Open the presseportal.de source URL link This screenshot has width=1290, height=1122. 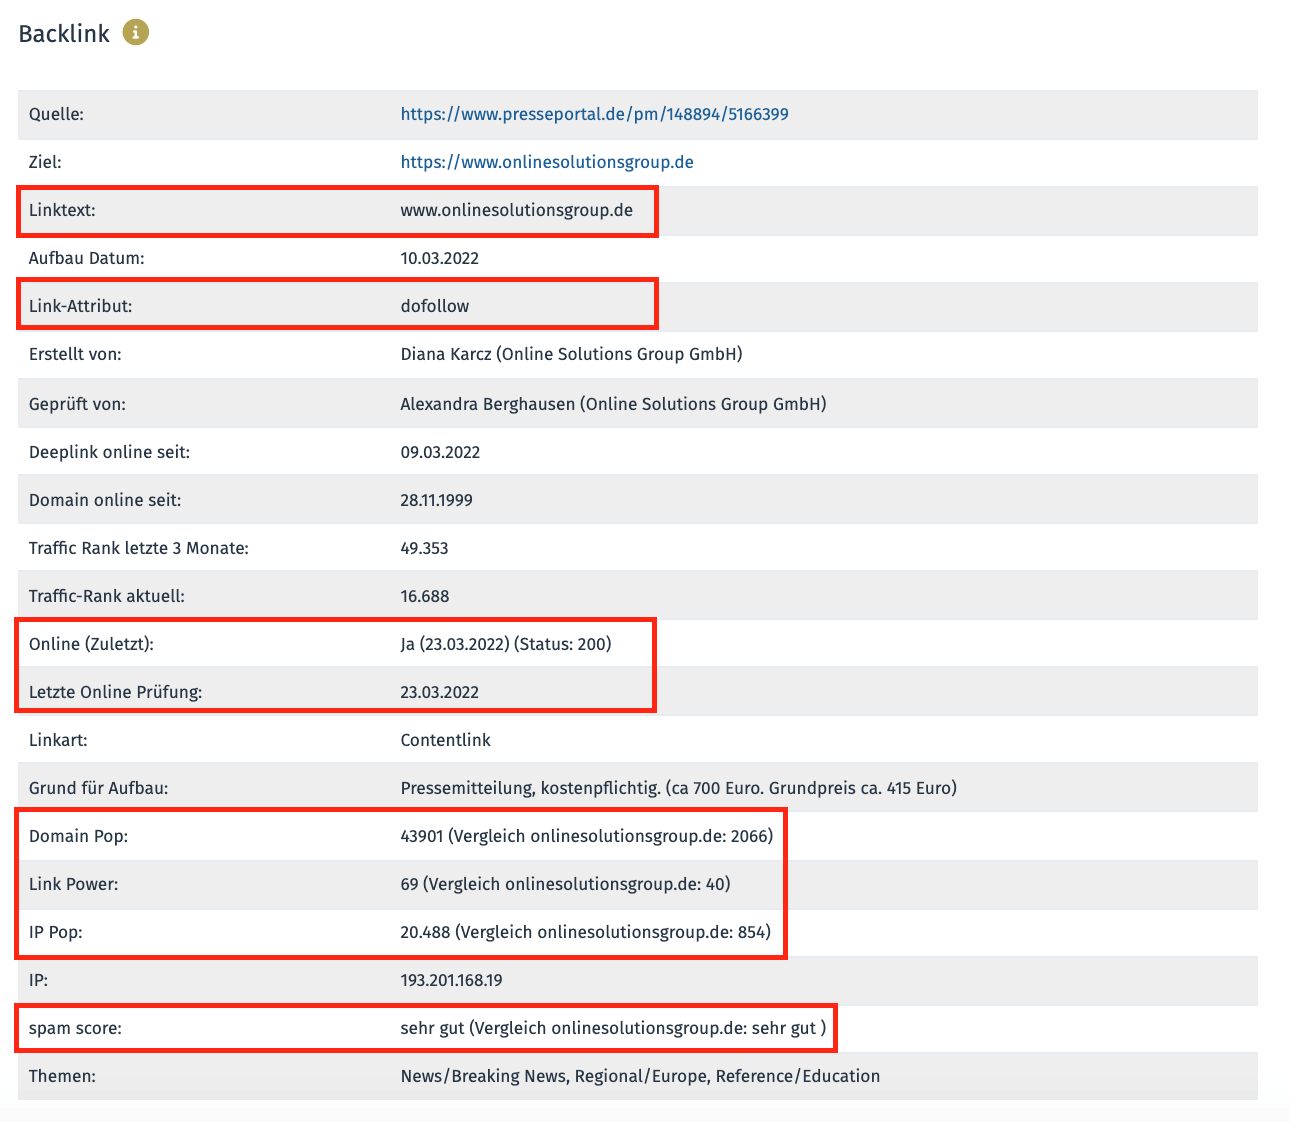[x=594, y=114]
